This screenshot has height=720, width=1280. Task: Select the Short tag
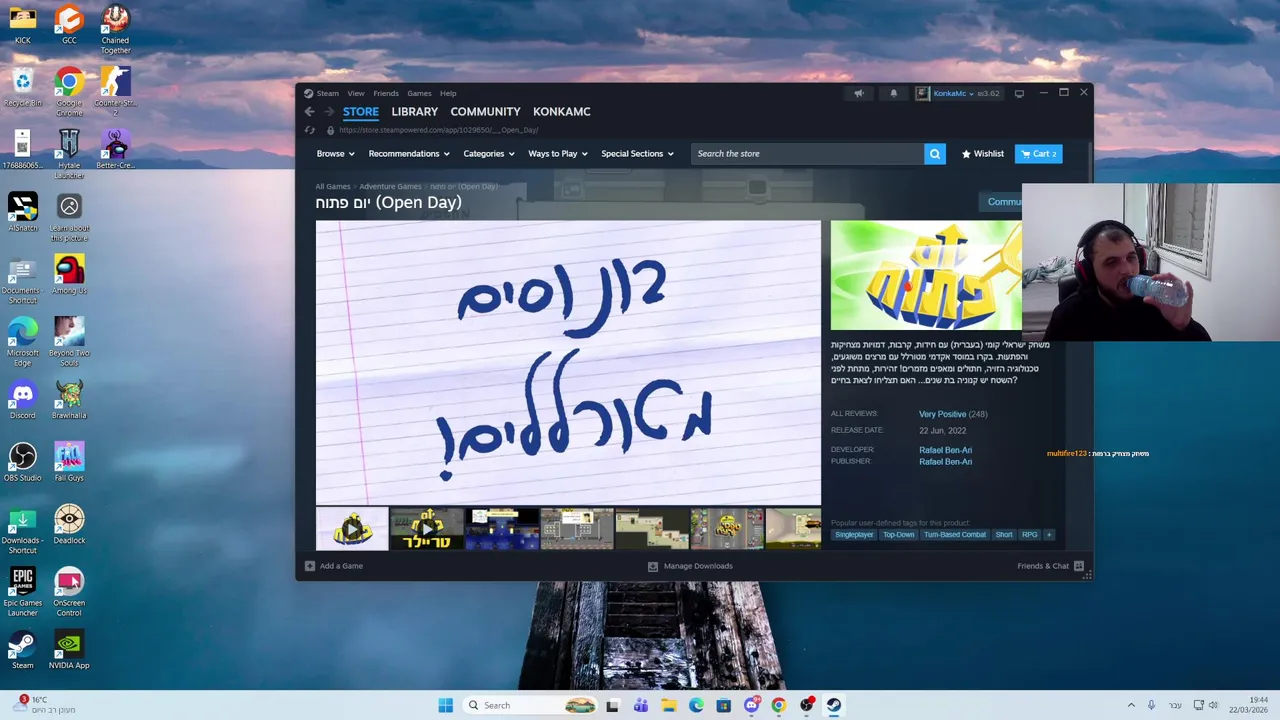point(1004,535)
